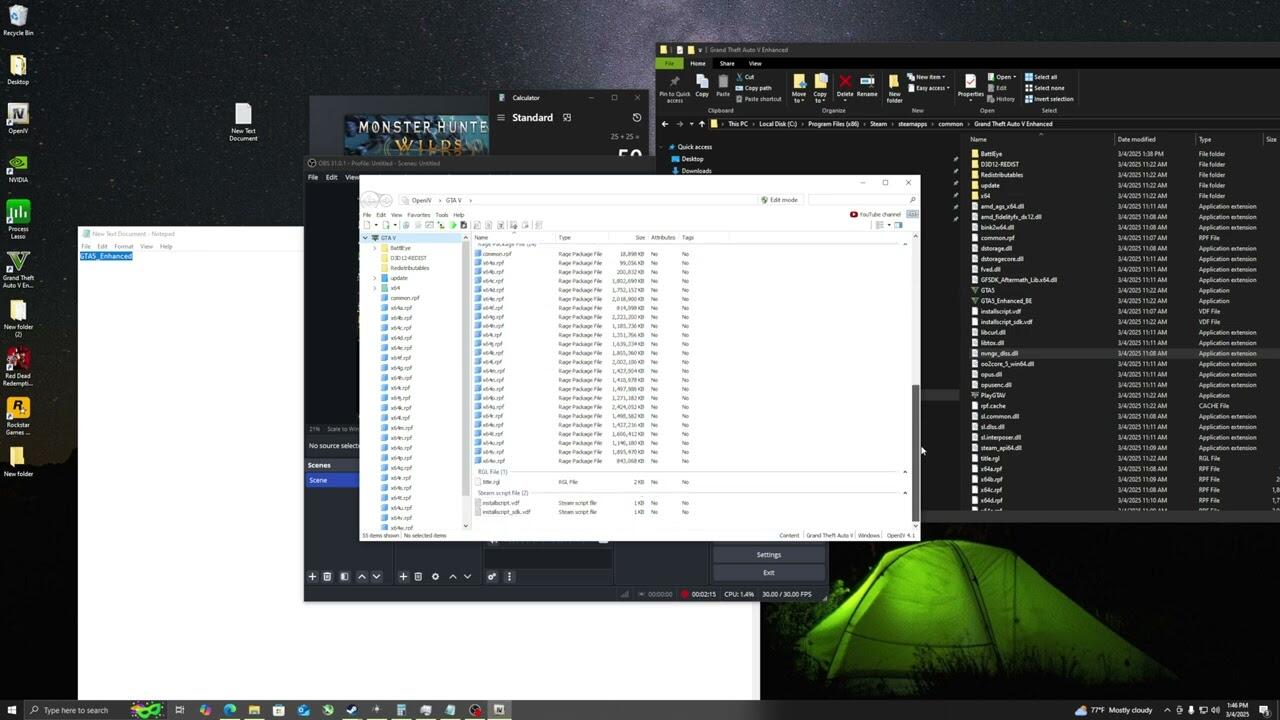Switch to the Share tab in File Explorer
This screenshot has height=720, width=1280.
tap(727, 63)
